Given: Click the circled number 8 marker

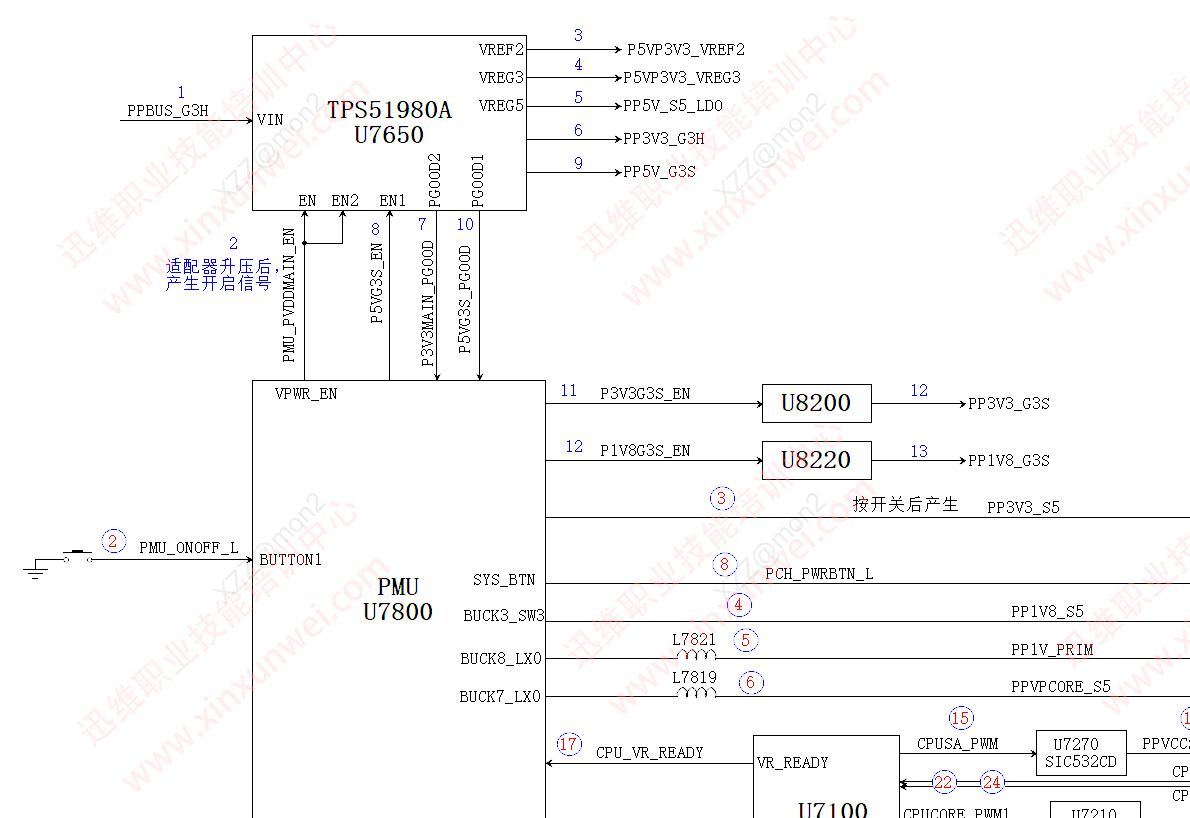Looking at the screenshot, I should click(x=725, y=564).
